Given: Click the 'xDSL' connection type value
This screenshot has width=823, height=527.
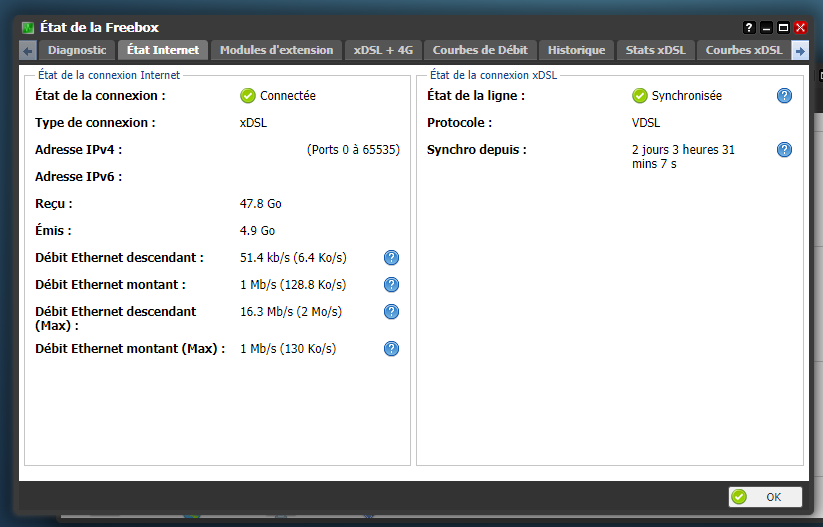Looking at the screenshot, I should (x=254, y=123).
